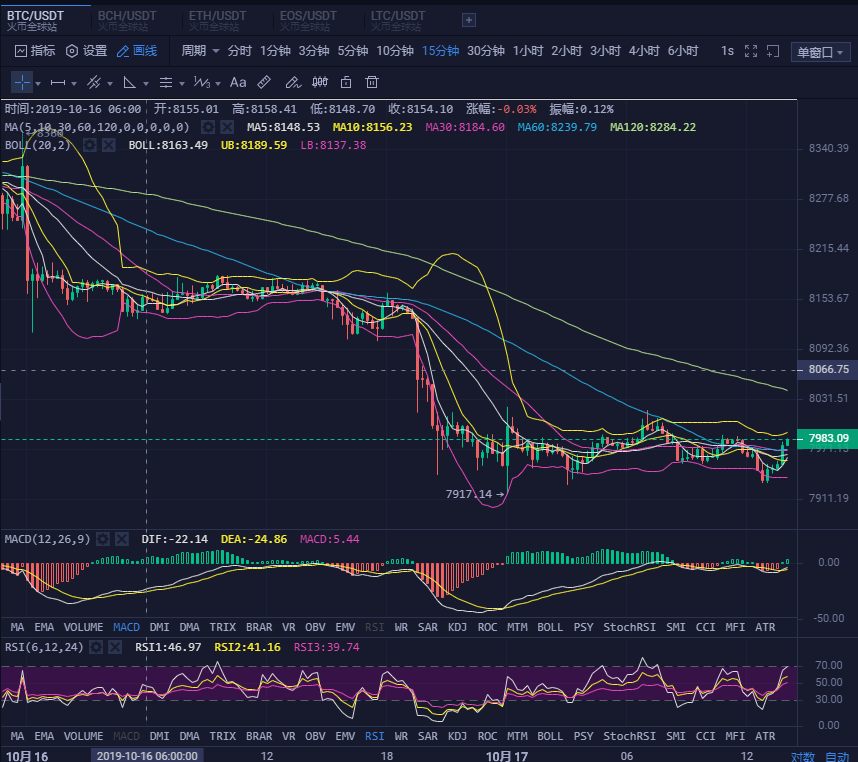
Task: Open the text annotation (Aa) tool
Action: [x=238, y=82]
